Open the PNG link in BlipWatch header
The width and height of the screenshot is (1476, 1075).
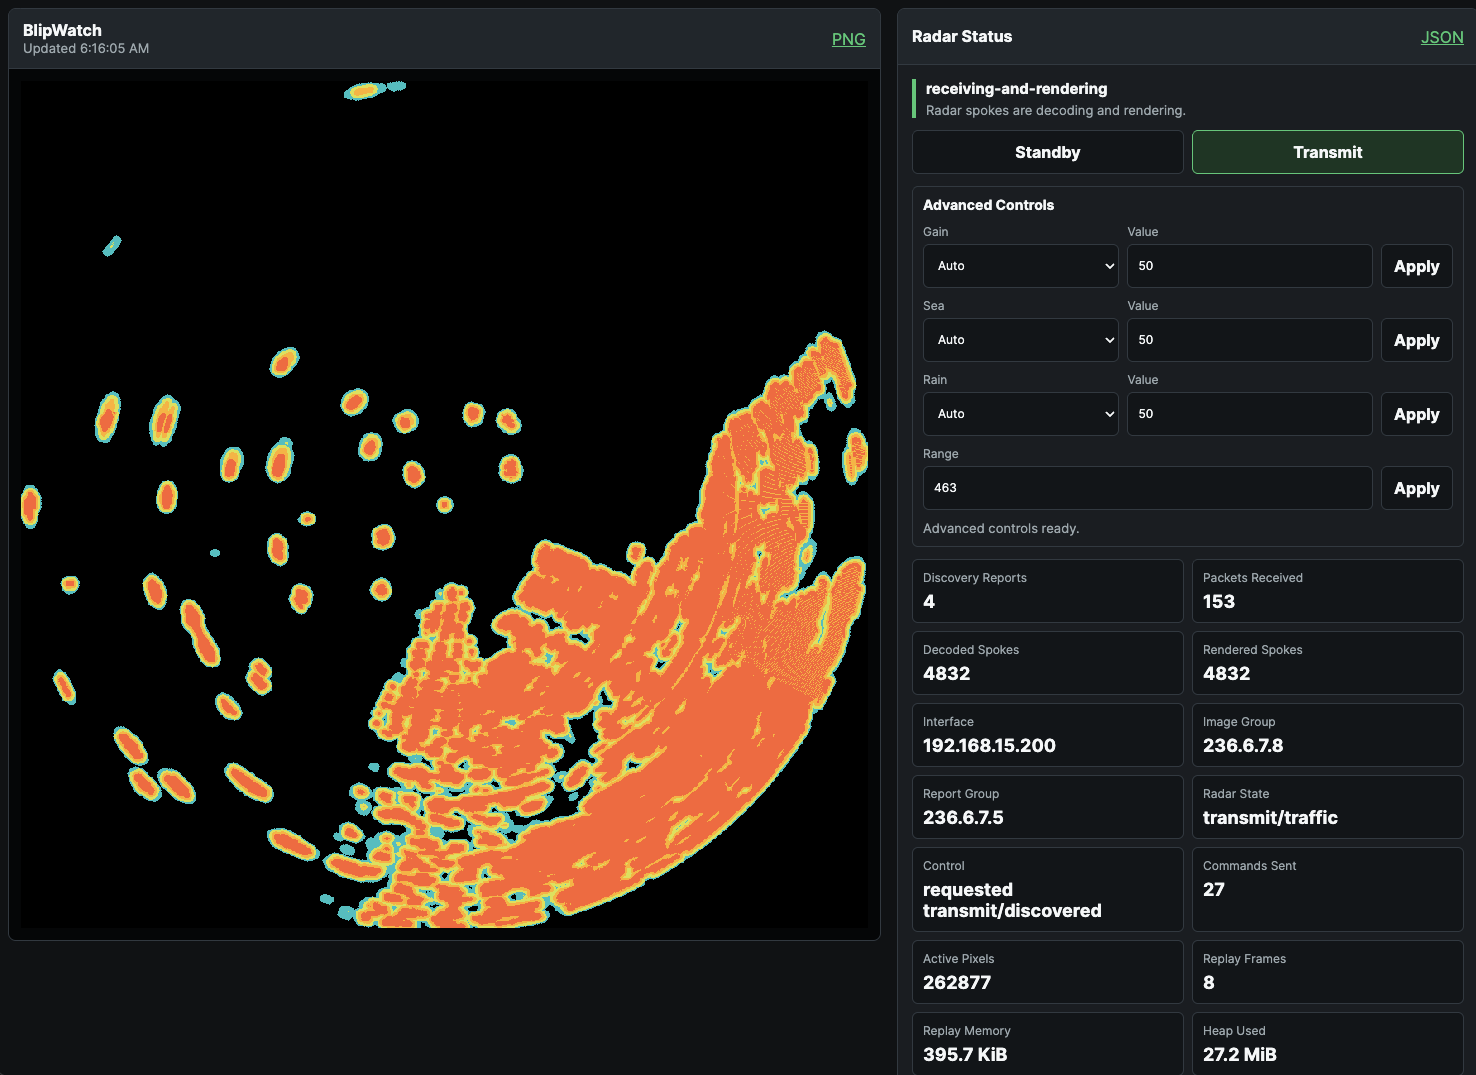point(848,39)
